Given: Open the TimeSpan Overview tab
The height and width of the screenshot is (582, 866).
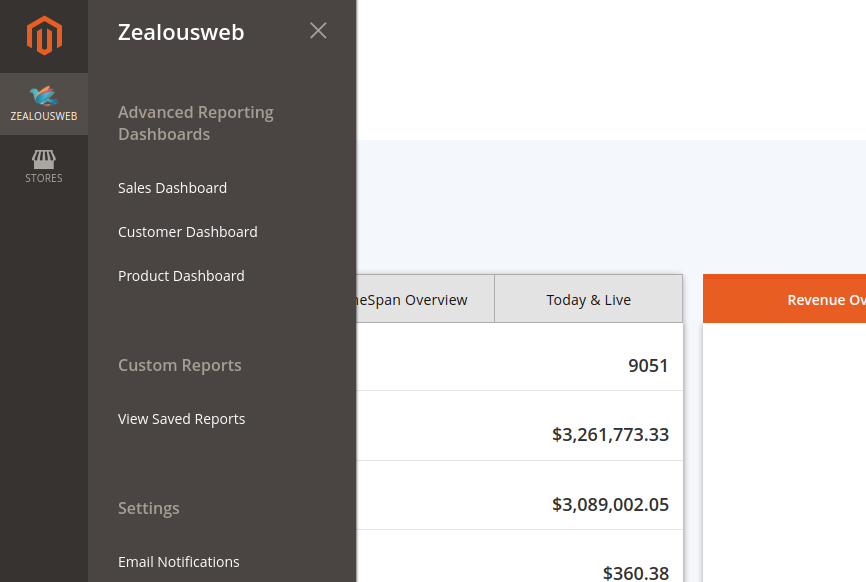Looking at the screenshot, I should (412, 298).
